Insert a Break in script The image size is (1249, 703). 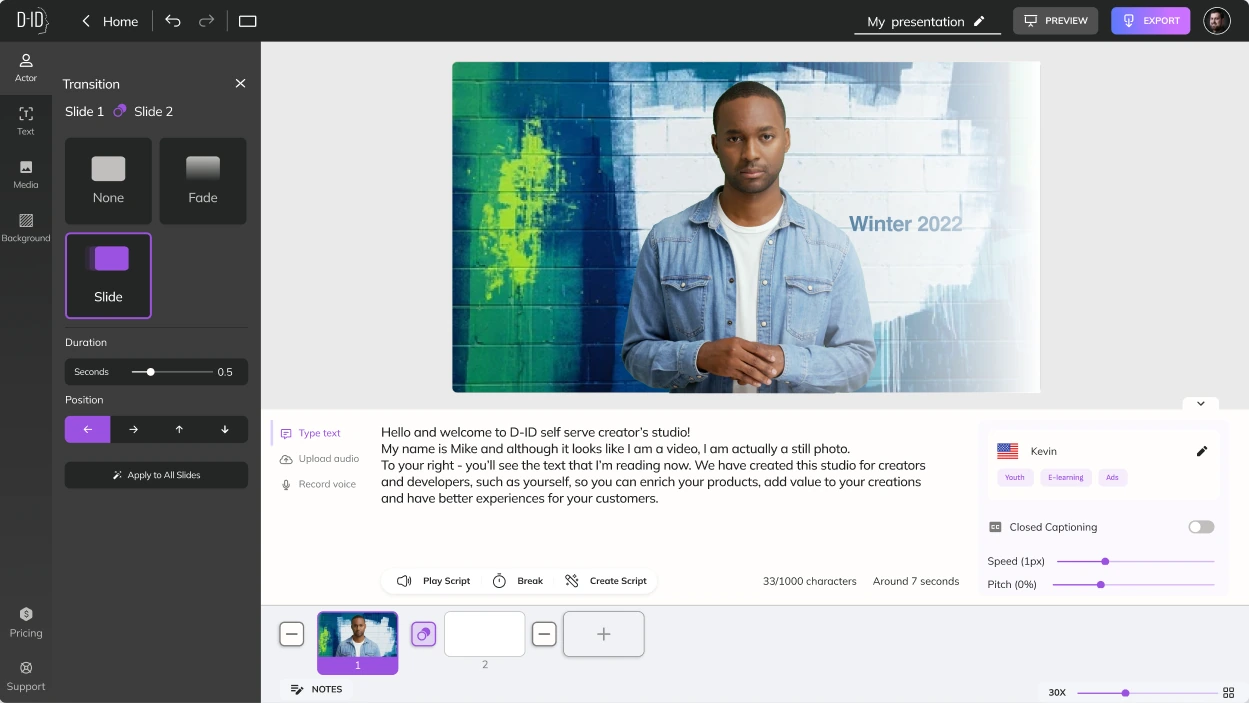coord(518,581)
